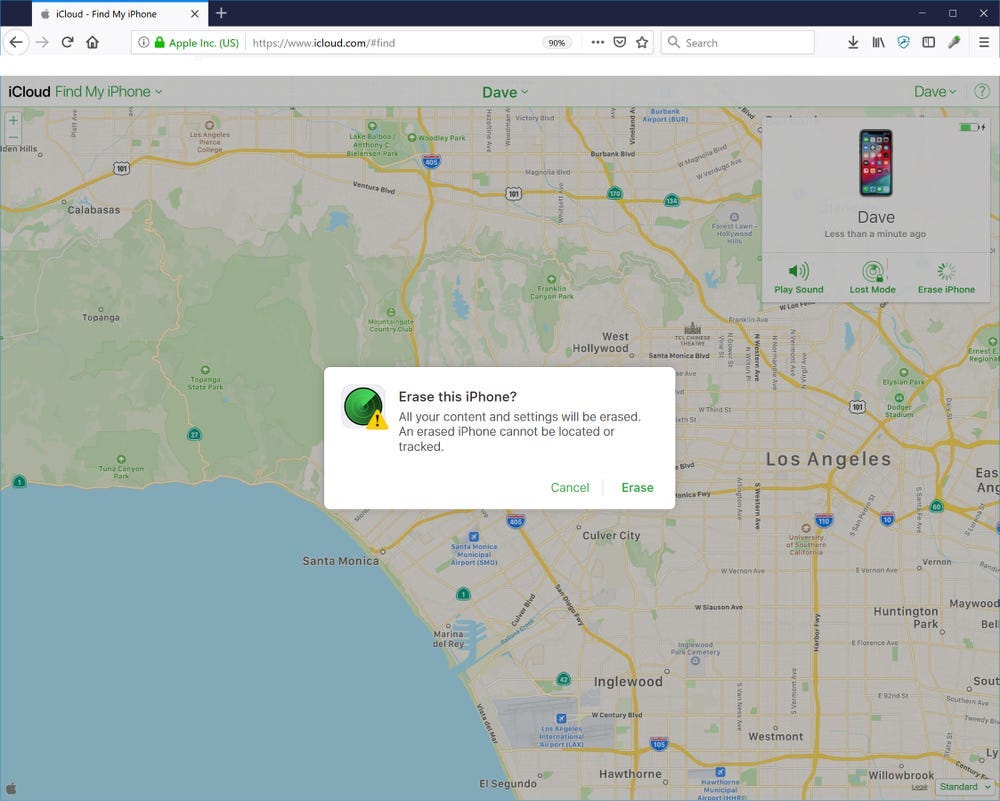Click the Franklin Canyon Park marker
Viewport: 1000px width, 801px height.
552,279
